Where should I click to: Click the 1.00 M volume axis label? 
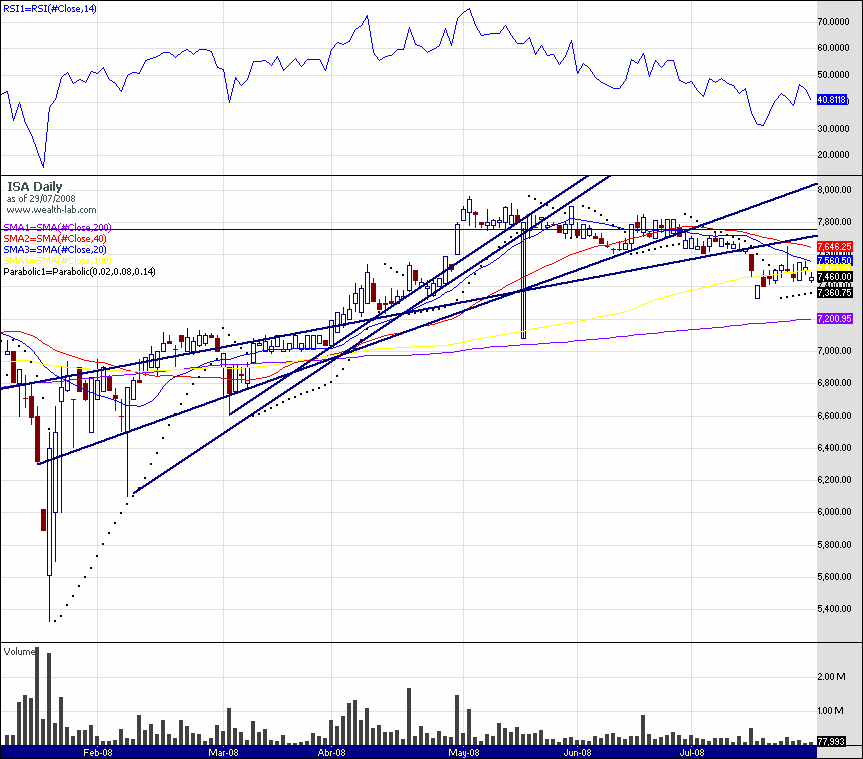coord(832,711)
